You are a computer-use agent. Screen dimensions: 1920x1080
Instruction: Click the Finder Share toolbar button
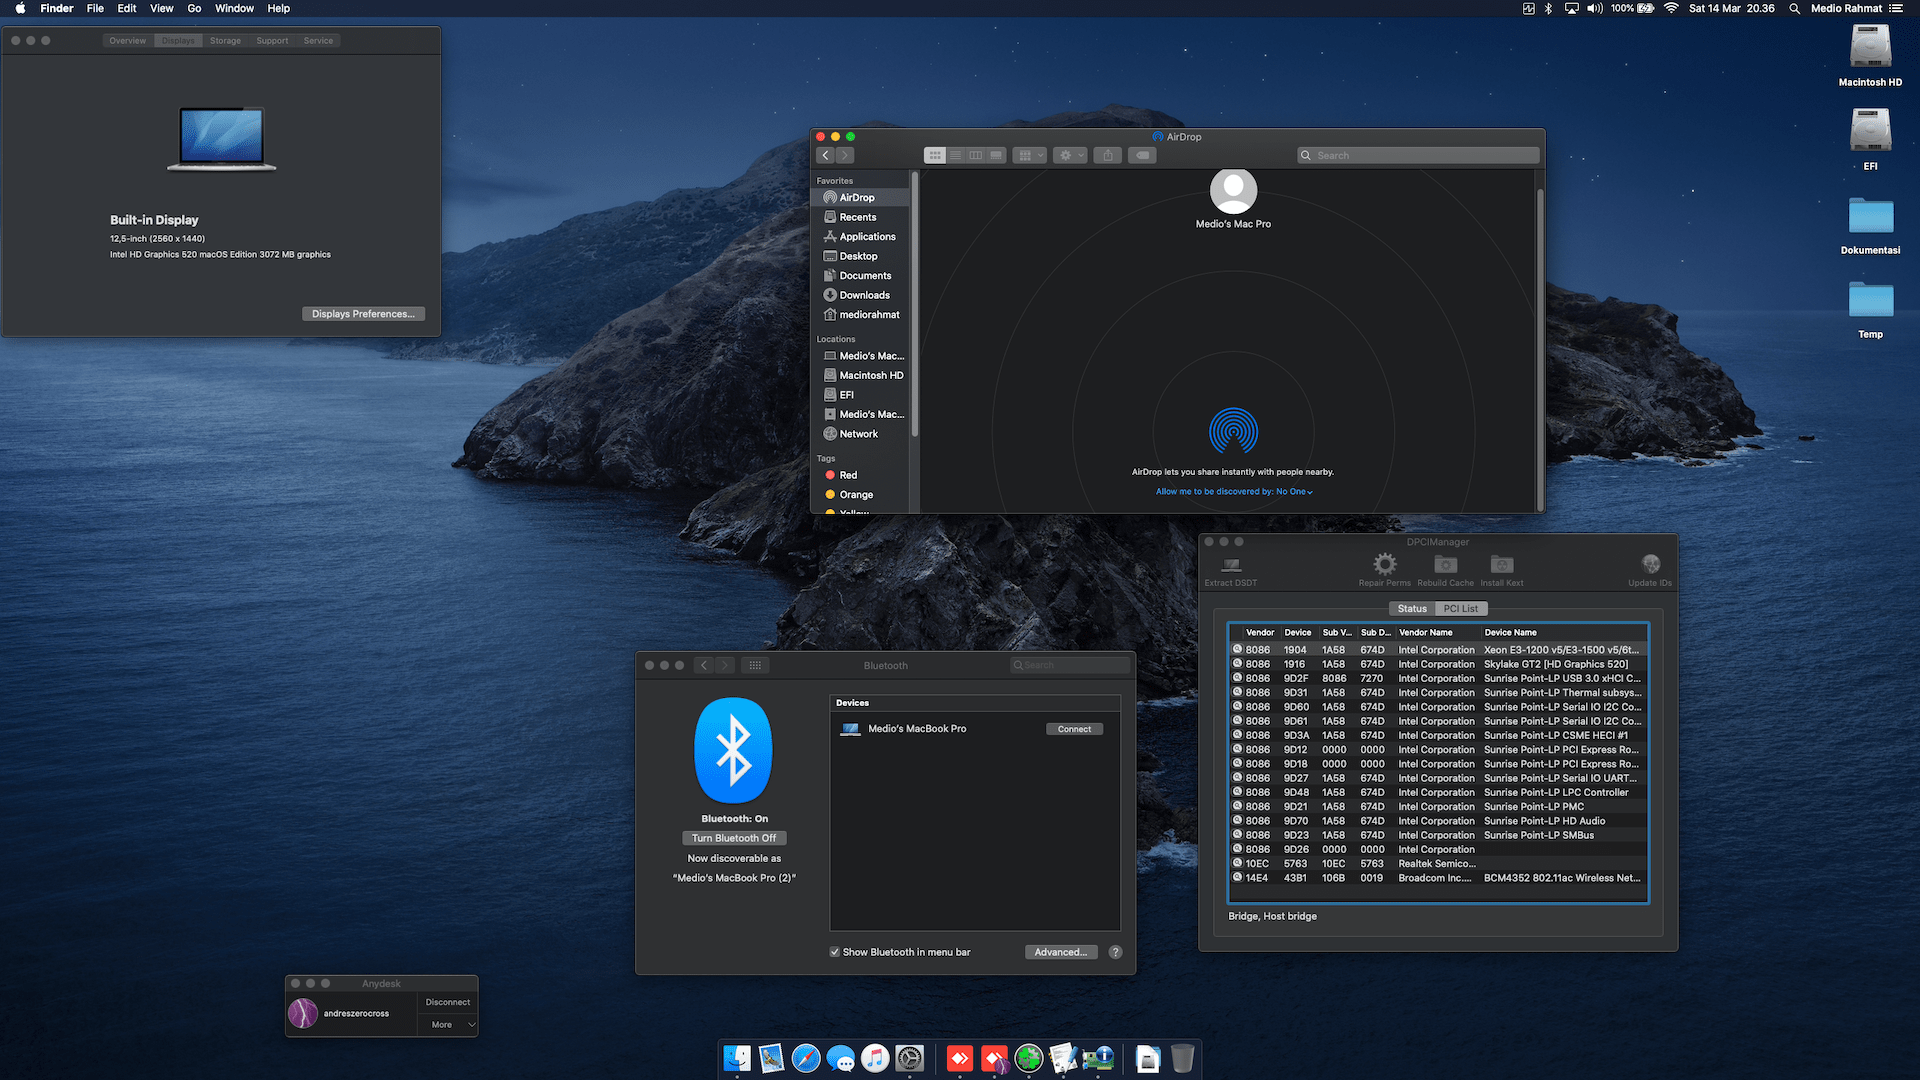[1107, 155]
